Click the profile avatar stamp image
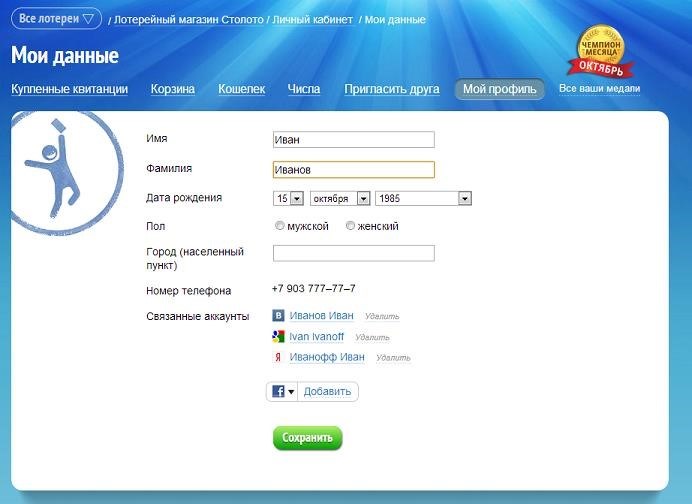Image resolution: width=692 pixels, height=504 pixels. (x=66, y=173)
